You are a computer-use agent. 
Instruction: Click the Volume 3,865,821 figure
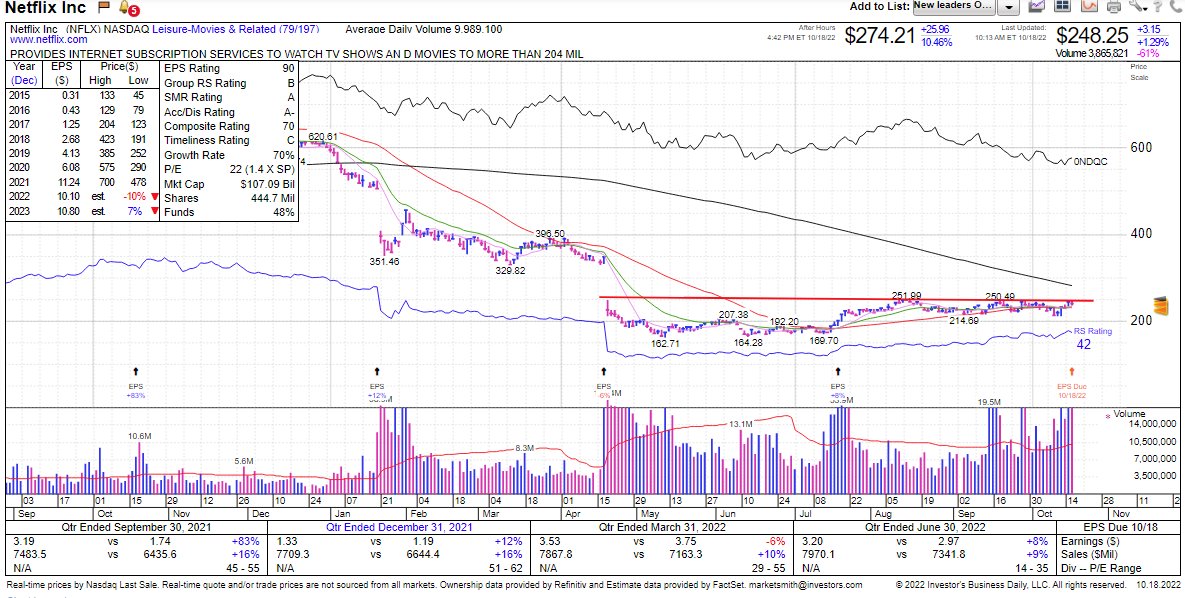pyautogui.click(x=1094, y=54)
